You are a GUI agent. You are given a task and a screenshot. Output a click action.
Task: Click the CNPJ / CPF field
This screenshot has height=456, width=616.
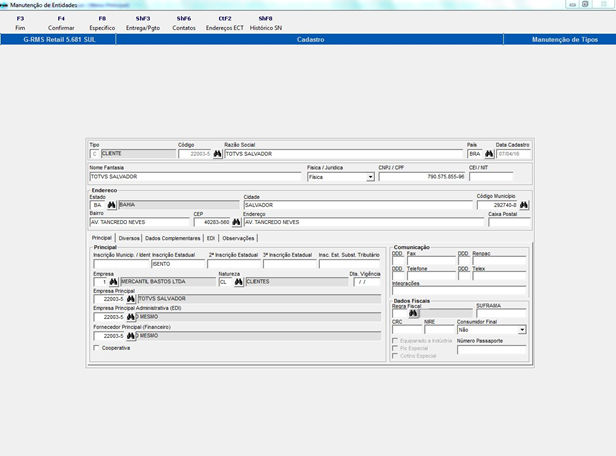[x=422, y=177]
